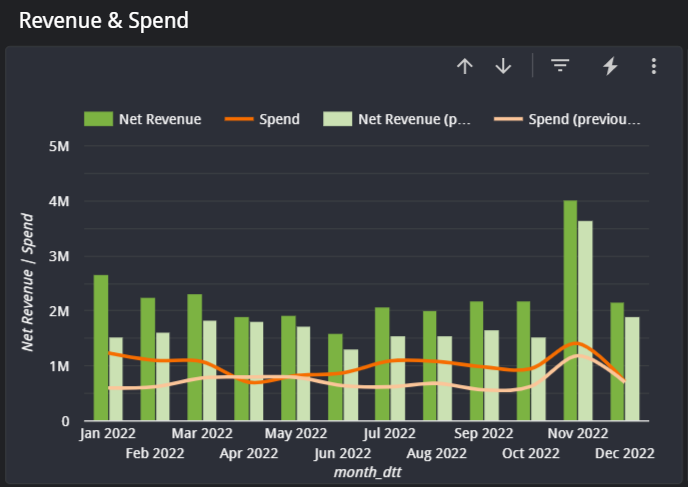688x487 pixels.
Task: Click the drill down arrow icon
Action: pos(503,66)
